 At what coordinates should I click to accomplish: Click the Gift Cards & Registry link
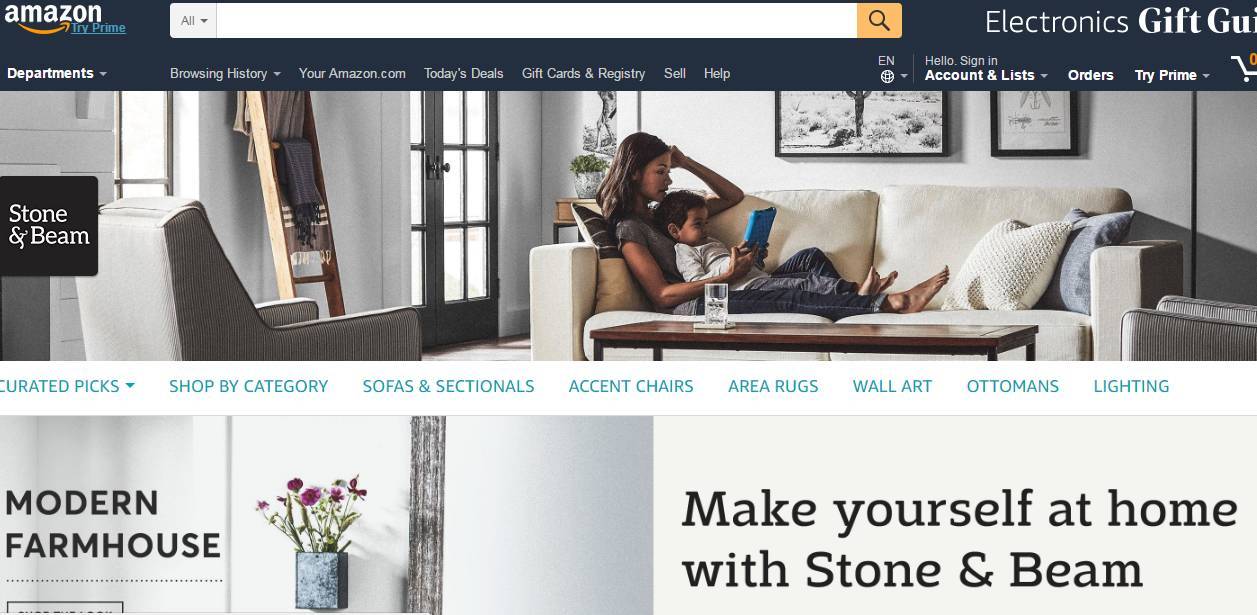(583, 73)
